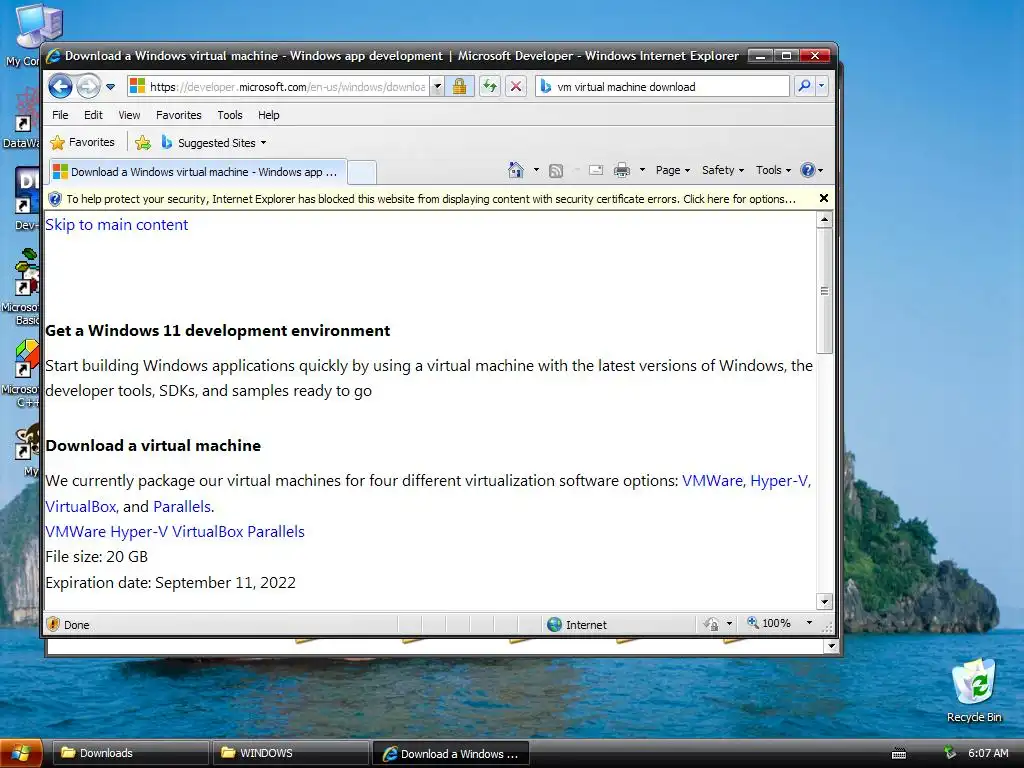Click the information bar security message
Screen dimensions: 1024x768
point(431,199)
